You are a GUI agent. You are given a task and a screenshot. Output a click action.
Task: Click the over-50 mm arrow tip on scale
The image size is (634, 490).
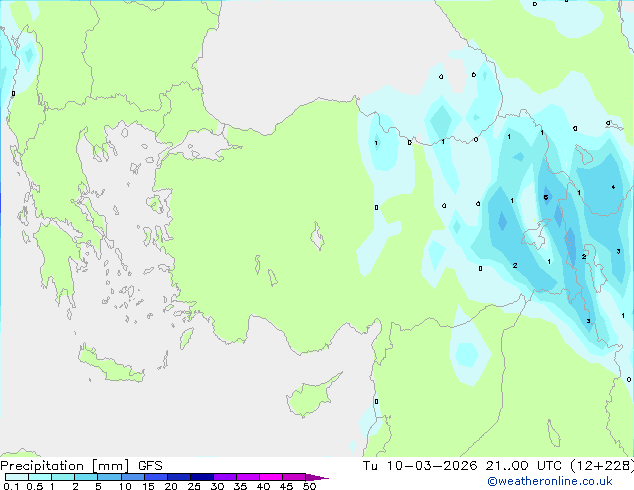pos(317,477)
